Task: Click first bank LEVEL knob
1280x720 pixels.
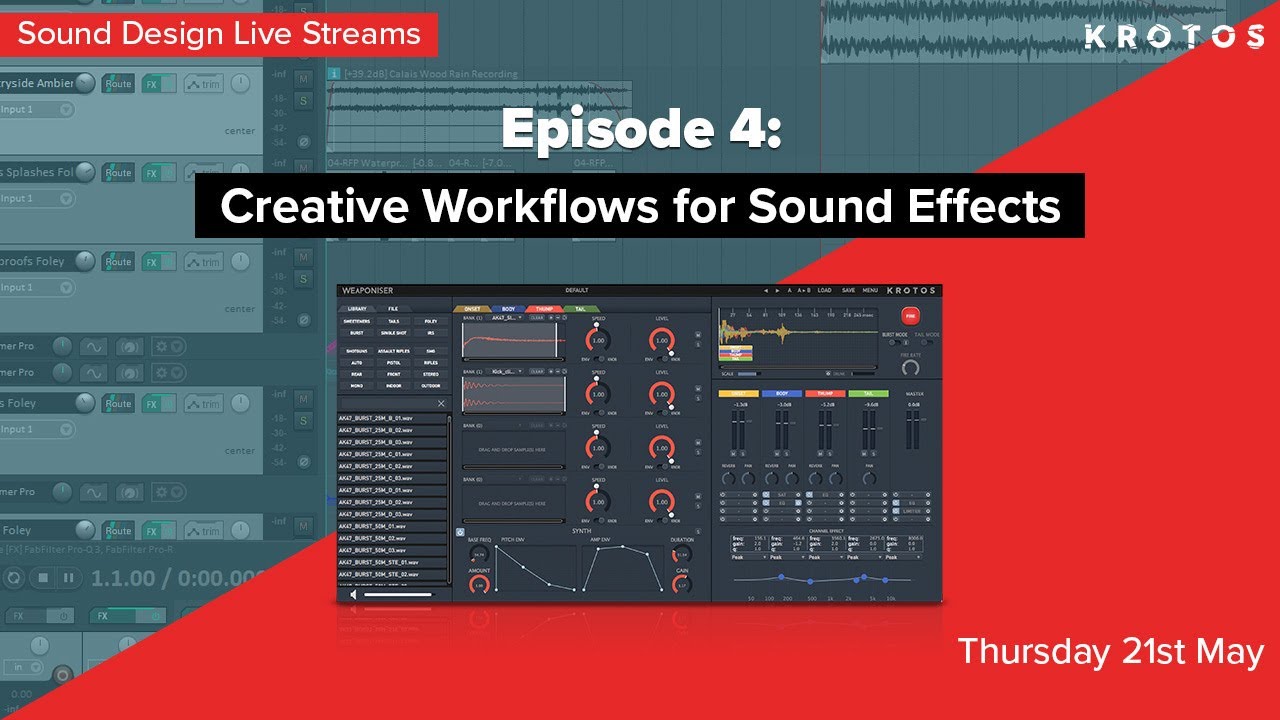Action: point(662,340)
